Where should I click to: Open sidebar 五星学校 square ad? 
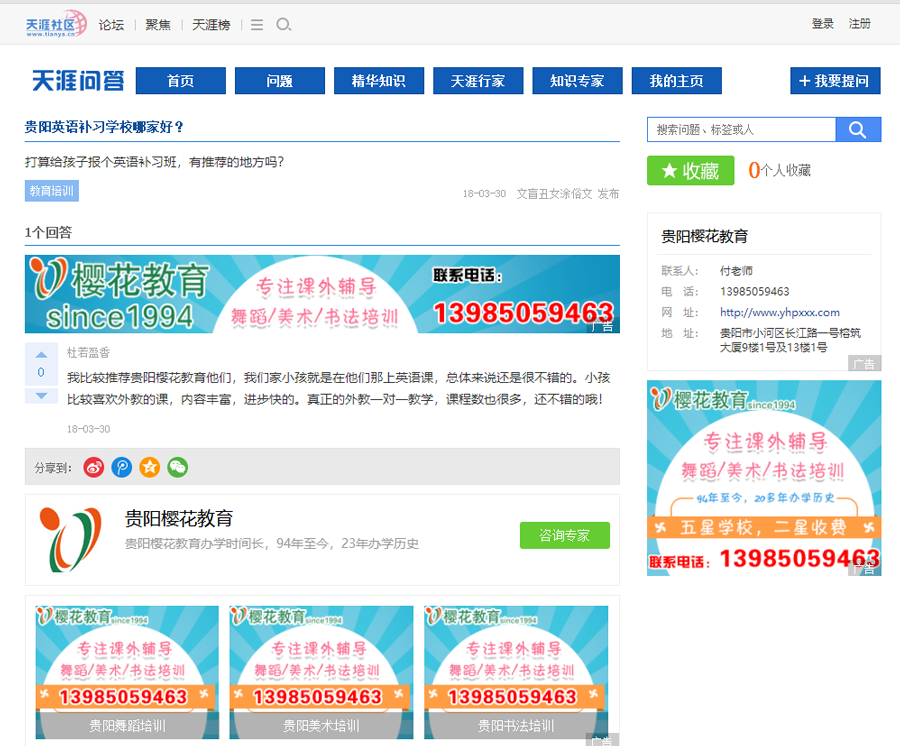(x=764, y=478)
